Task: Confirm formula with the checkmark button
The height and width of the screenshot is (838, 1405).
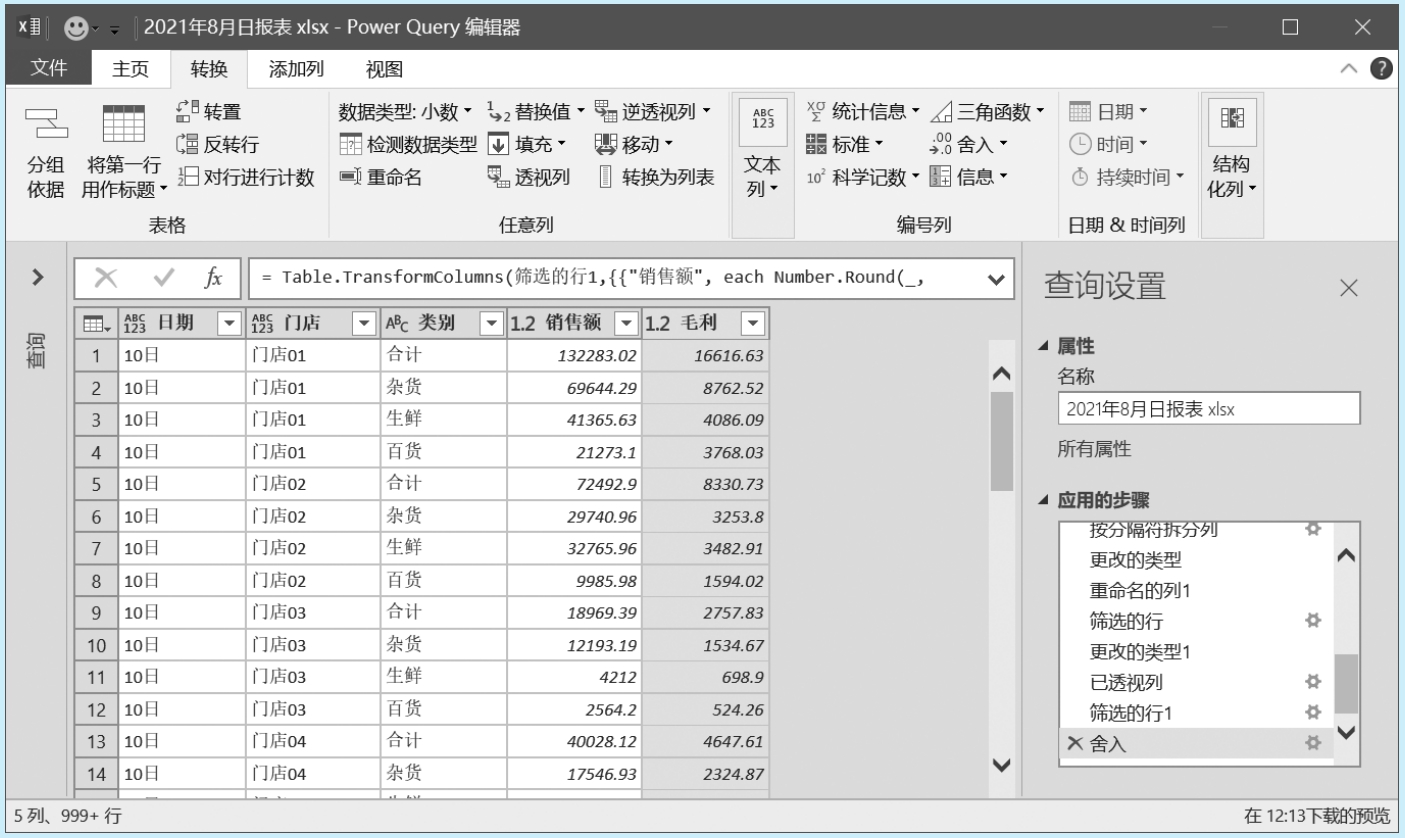Action: [x=164, y=278]
